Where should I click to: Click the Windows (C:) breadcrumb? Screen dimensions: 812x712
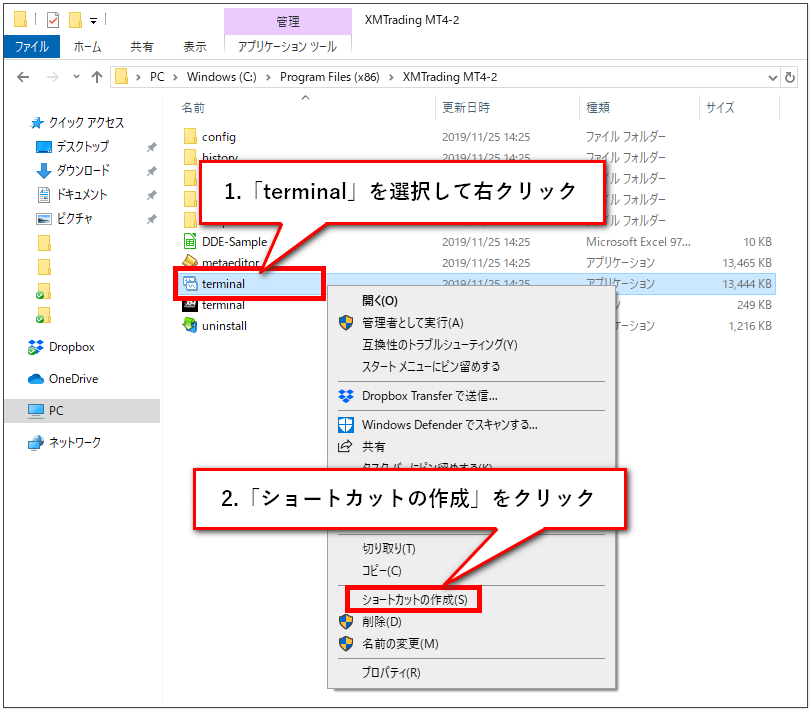222,77
